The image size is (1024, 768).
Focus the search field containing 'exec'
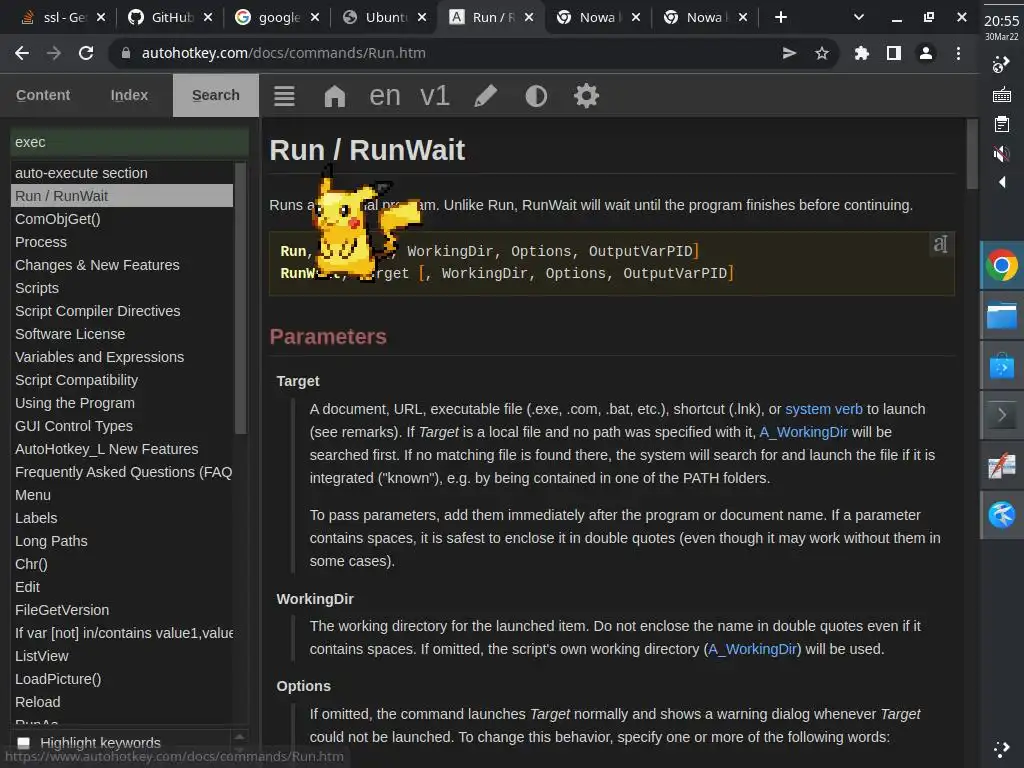point(129,142)
